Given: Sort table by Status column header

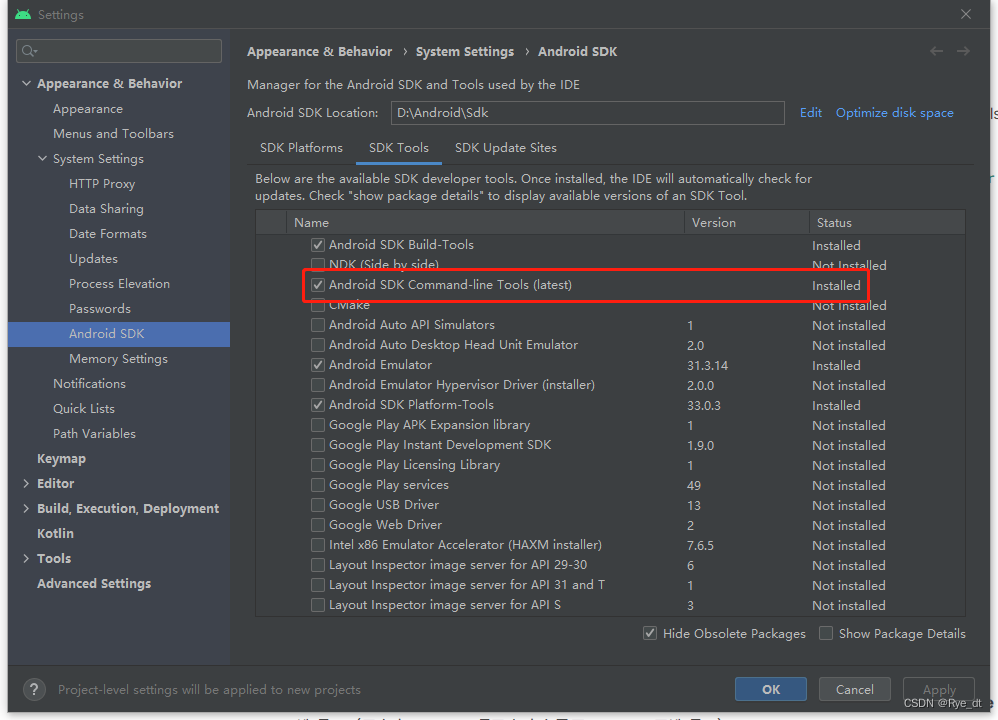Looking at the screenshot, I should pos(887,222).
